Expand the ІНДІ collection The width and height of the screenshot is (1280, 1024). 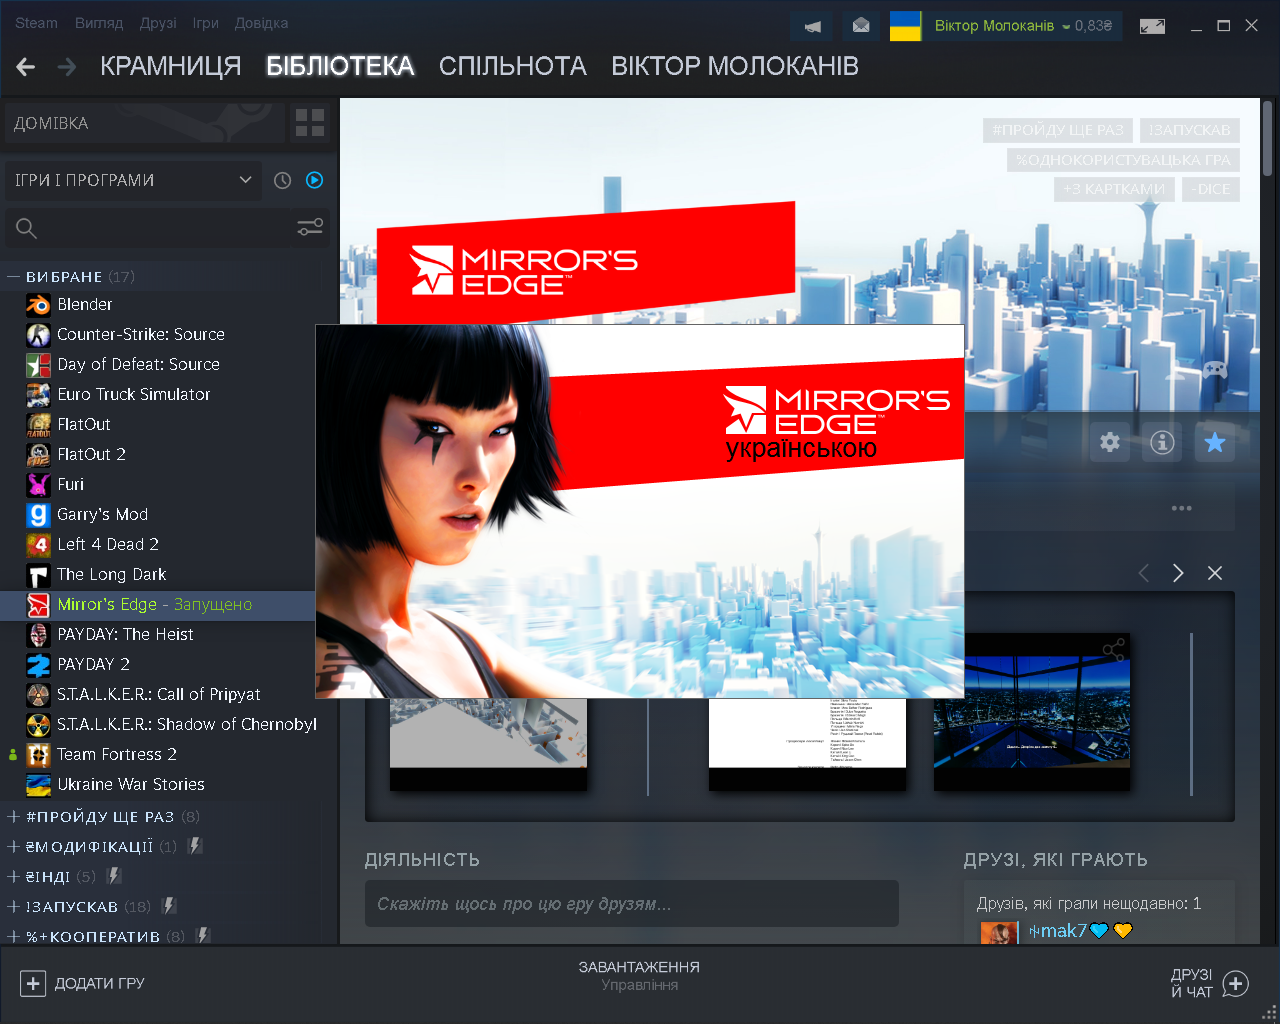click(13, 877)
